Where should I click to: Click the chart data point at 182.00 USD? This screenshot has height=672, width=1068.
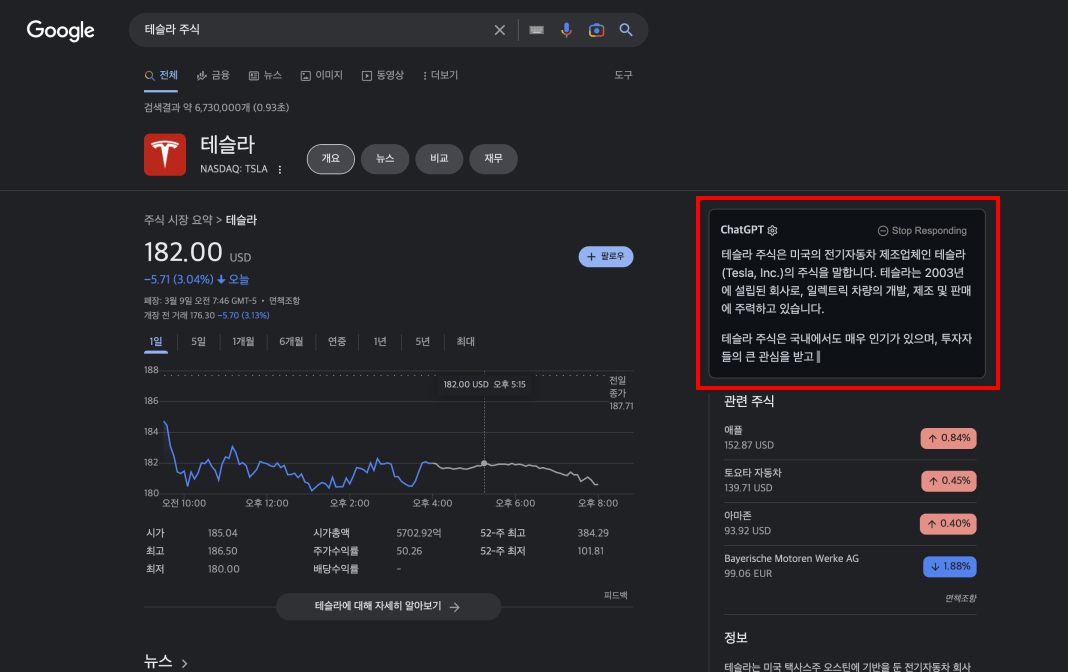pos(484,463)
